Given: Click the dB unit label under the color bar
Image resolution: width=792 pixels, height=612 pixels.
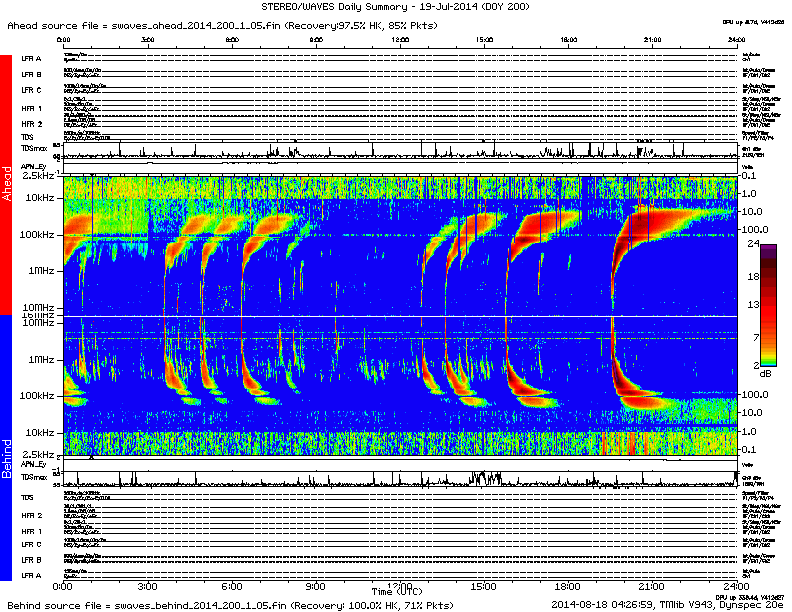Looking at the screenshot, I should point(765,374).
